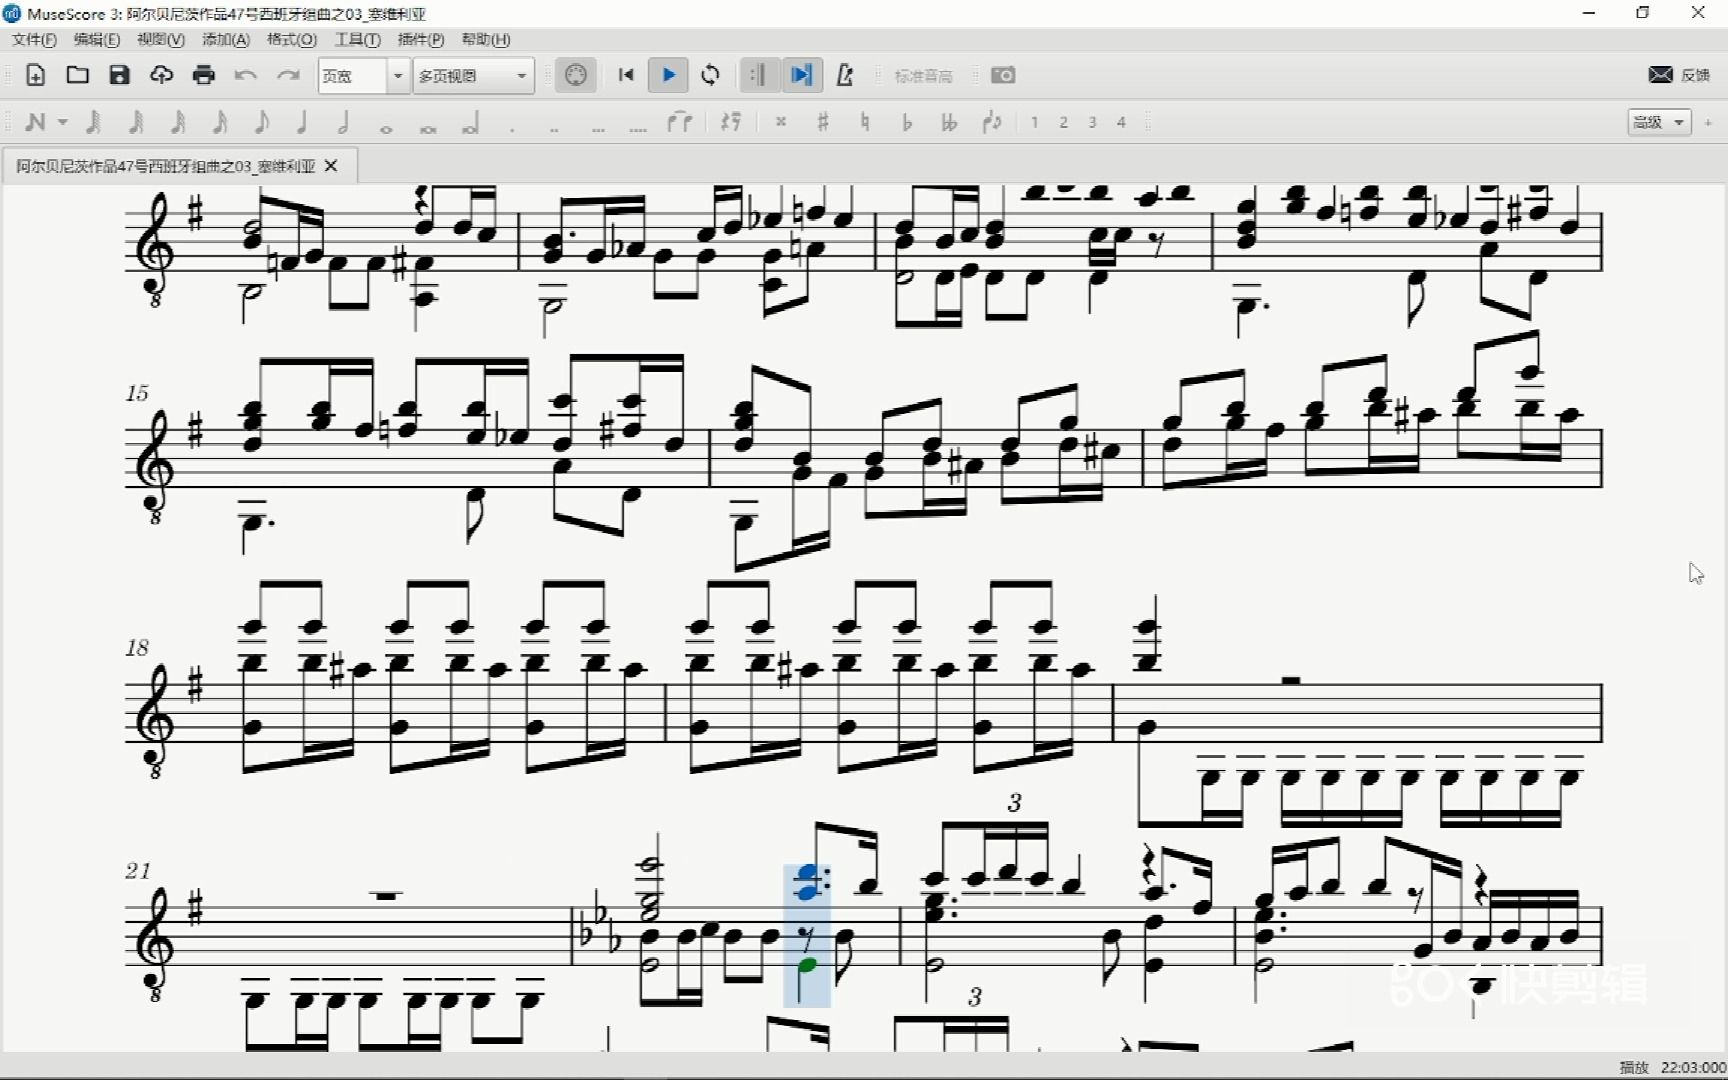The width and height of the screenshot is (1728, 1080).
Task: Create a new score with the toolbar icon
Action: [x=35, y=75]
